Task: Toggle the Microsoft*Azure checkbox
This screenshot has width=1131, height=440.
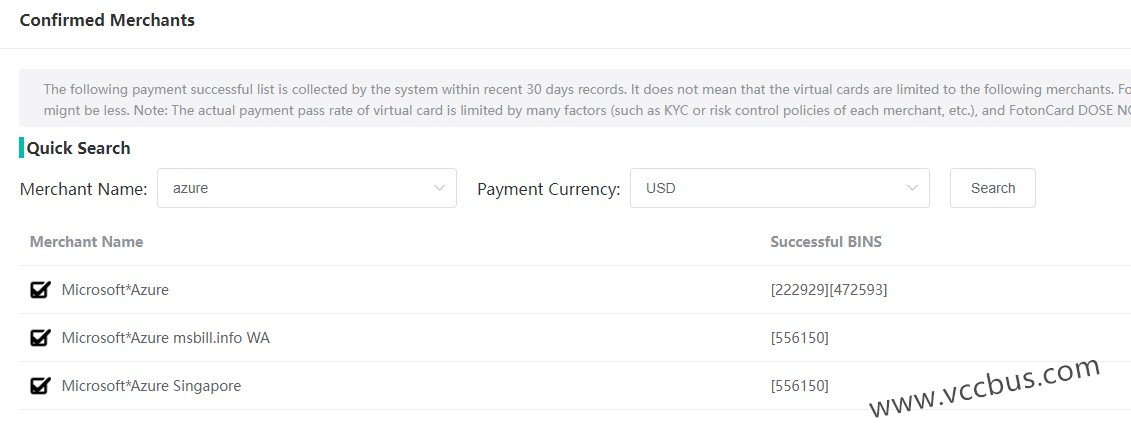Action: (x=40, y=290)
